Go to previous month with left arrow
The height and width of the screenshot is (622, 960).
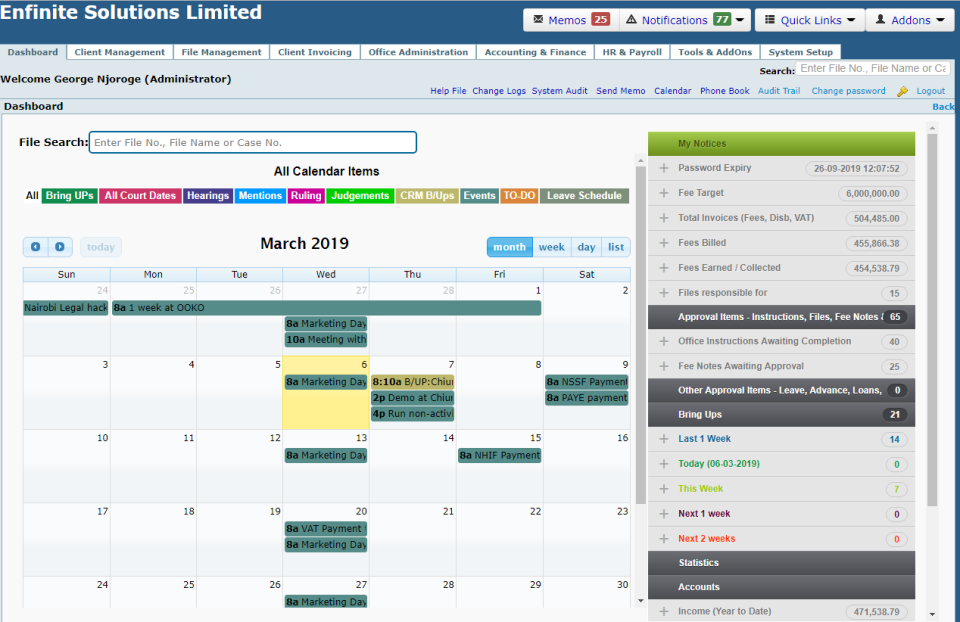tap(36, 246)
